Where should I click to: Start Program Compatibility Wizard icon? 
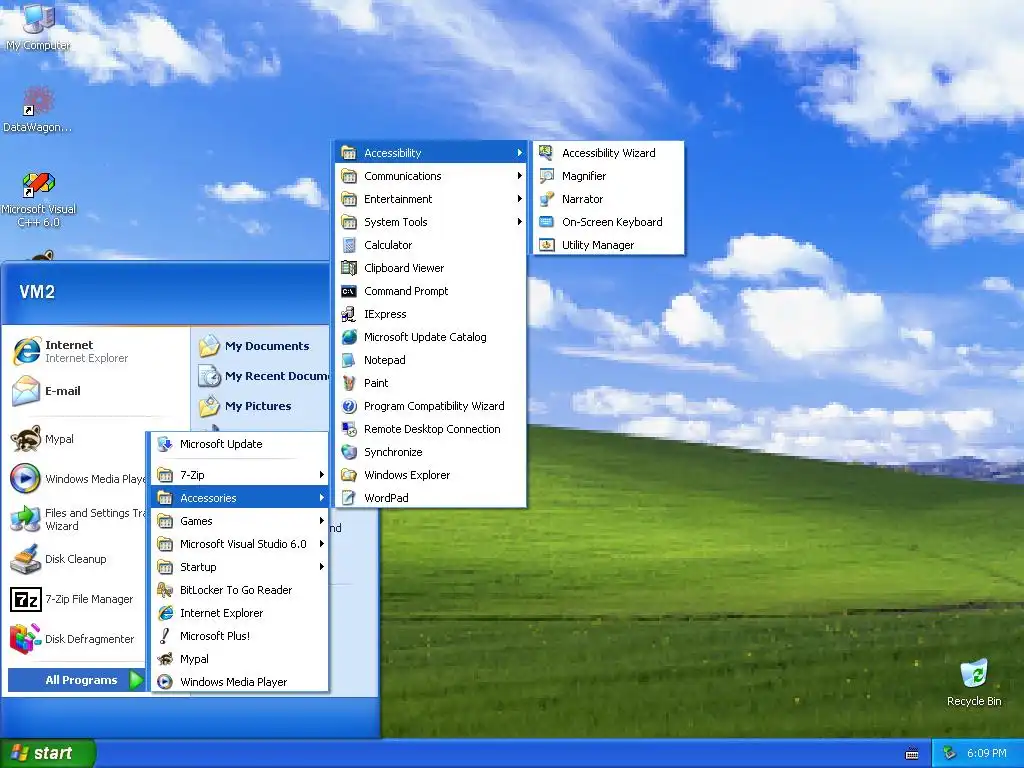click(x=349, y=406)
